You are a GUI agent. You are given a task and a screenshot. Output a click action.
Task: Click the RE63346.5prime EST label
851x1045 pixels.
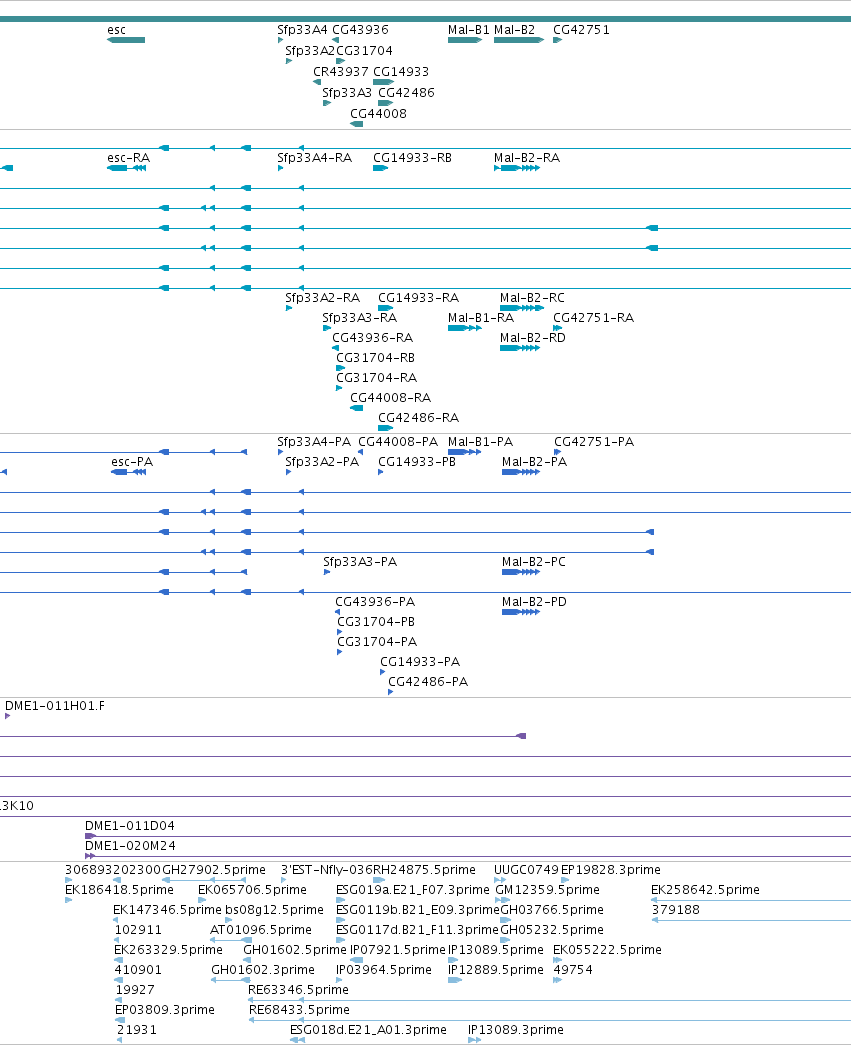point(298,989)
